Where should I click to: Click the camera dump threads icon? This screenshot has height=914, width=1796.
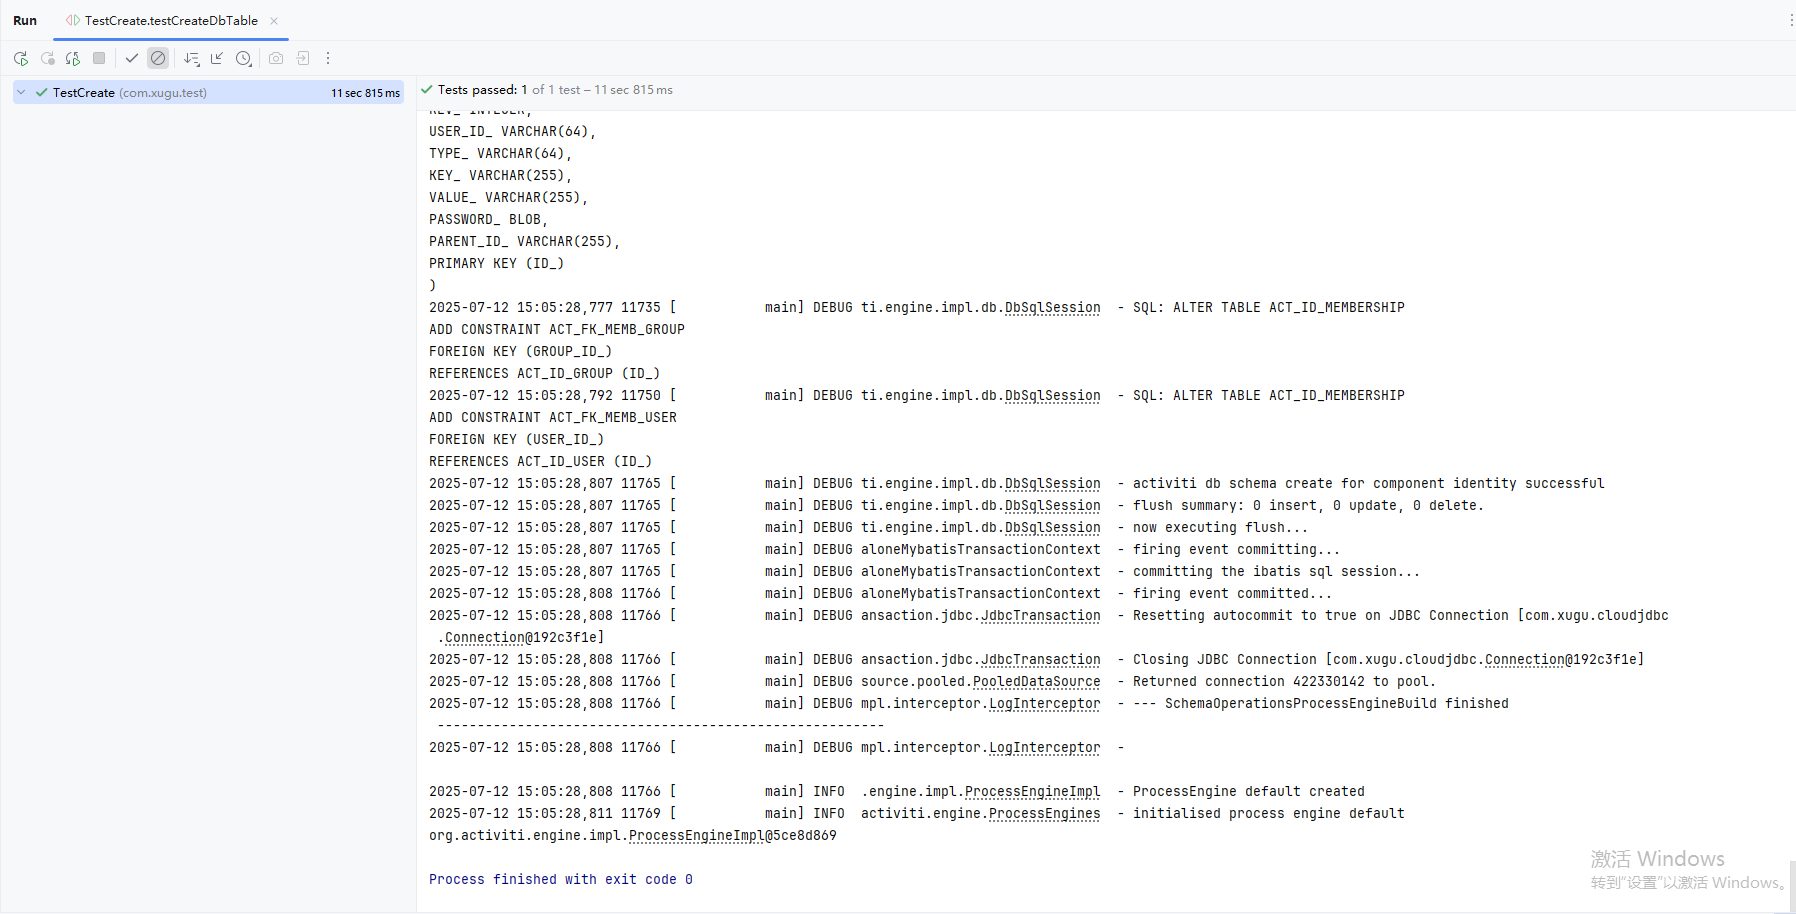click(276, 59)
